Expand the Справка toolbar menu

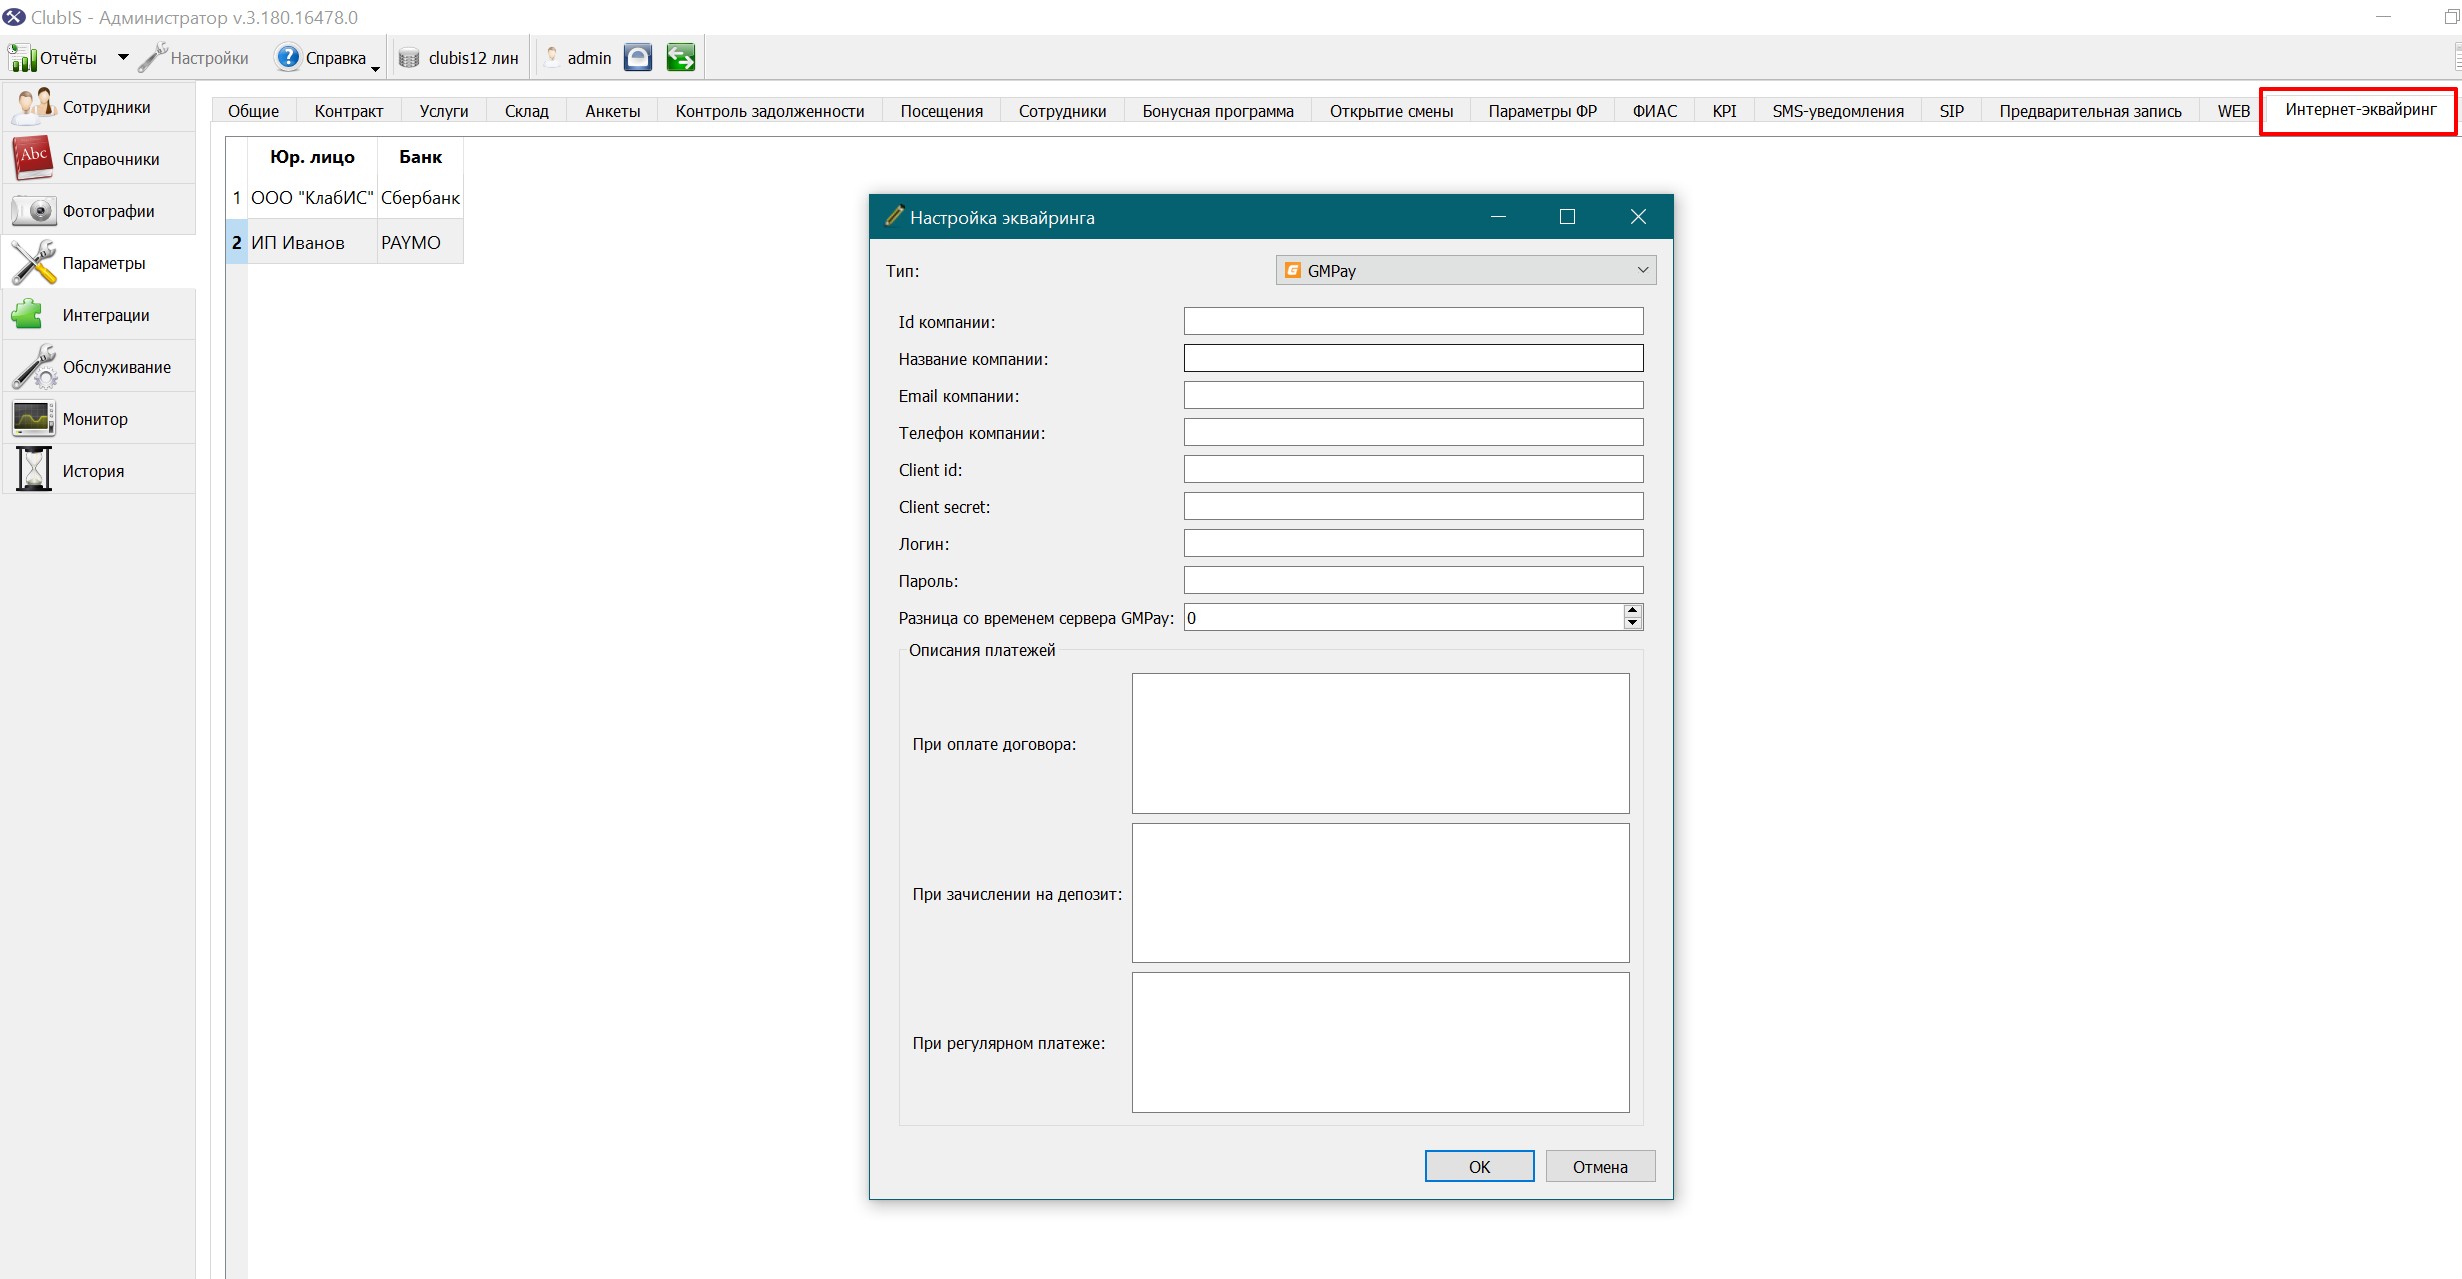328,58
